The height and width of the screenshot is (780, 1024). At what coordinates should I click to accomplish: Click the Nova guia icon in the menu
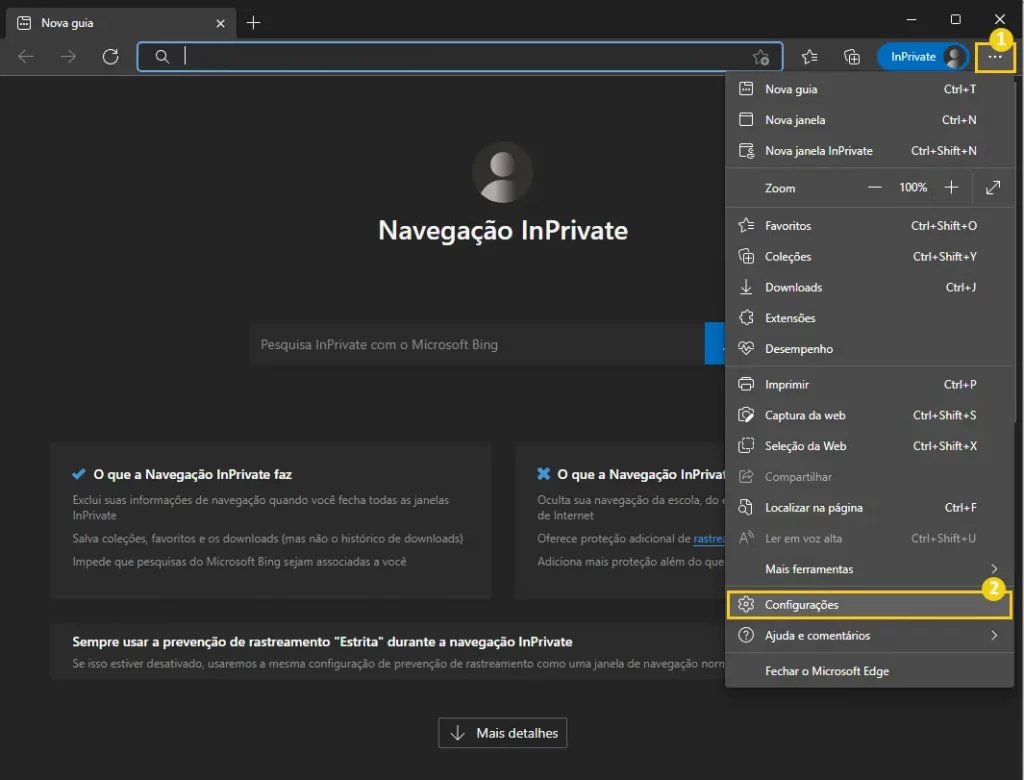point(746,89)
